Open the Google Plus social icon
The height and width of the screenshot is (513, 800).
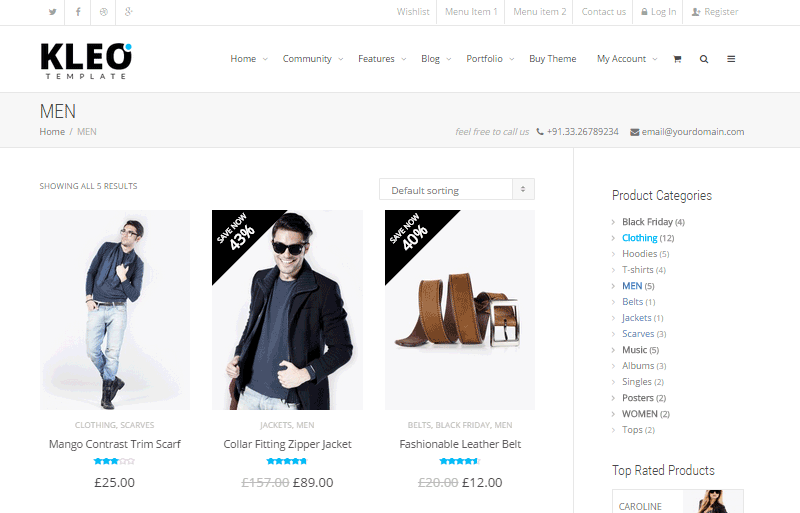tap(129, 12)
